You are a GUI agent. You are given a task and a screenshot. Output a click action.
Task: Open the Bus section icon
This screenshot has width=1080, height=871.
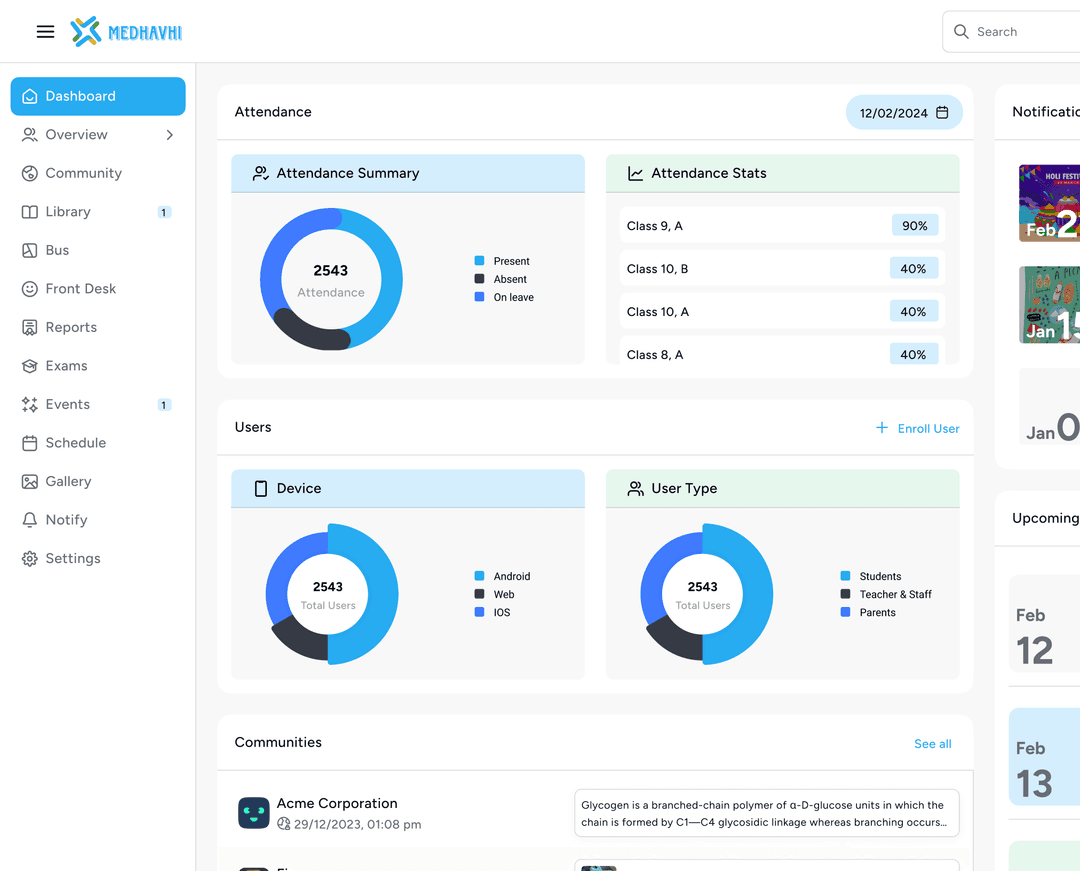point(30,250)
